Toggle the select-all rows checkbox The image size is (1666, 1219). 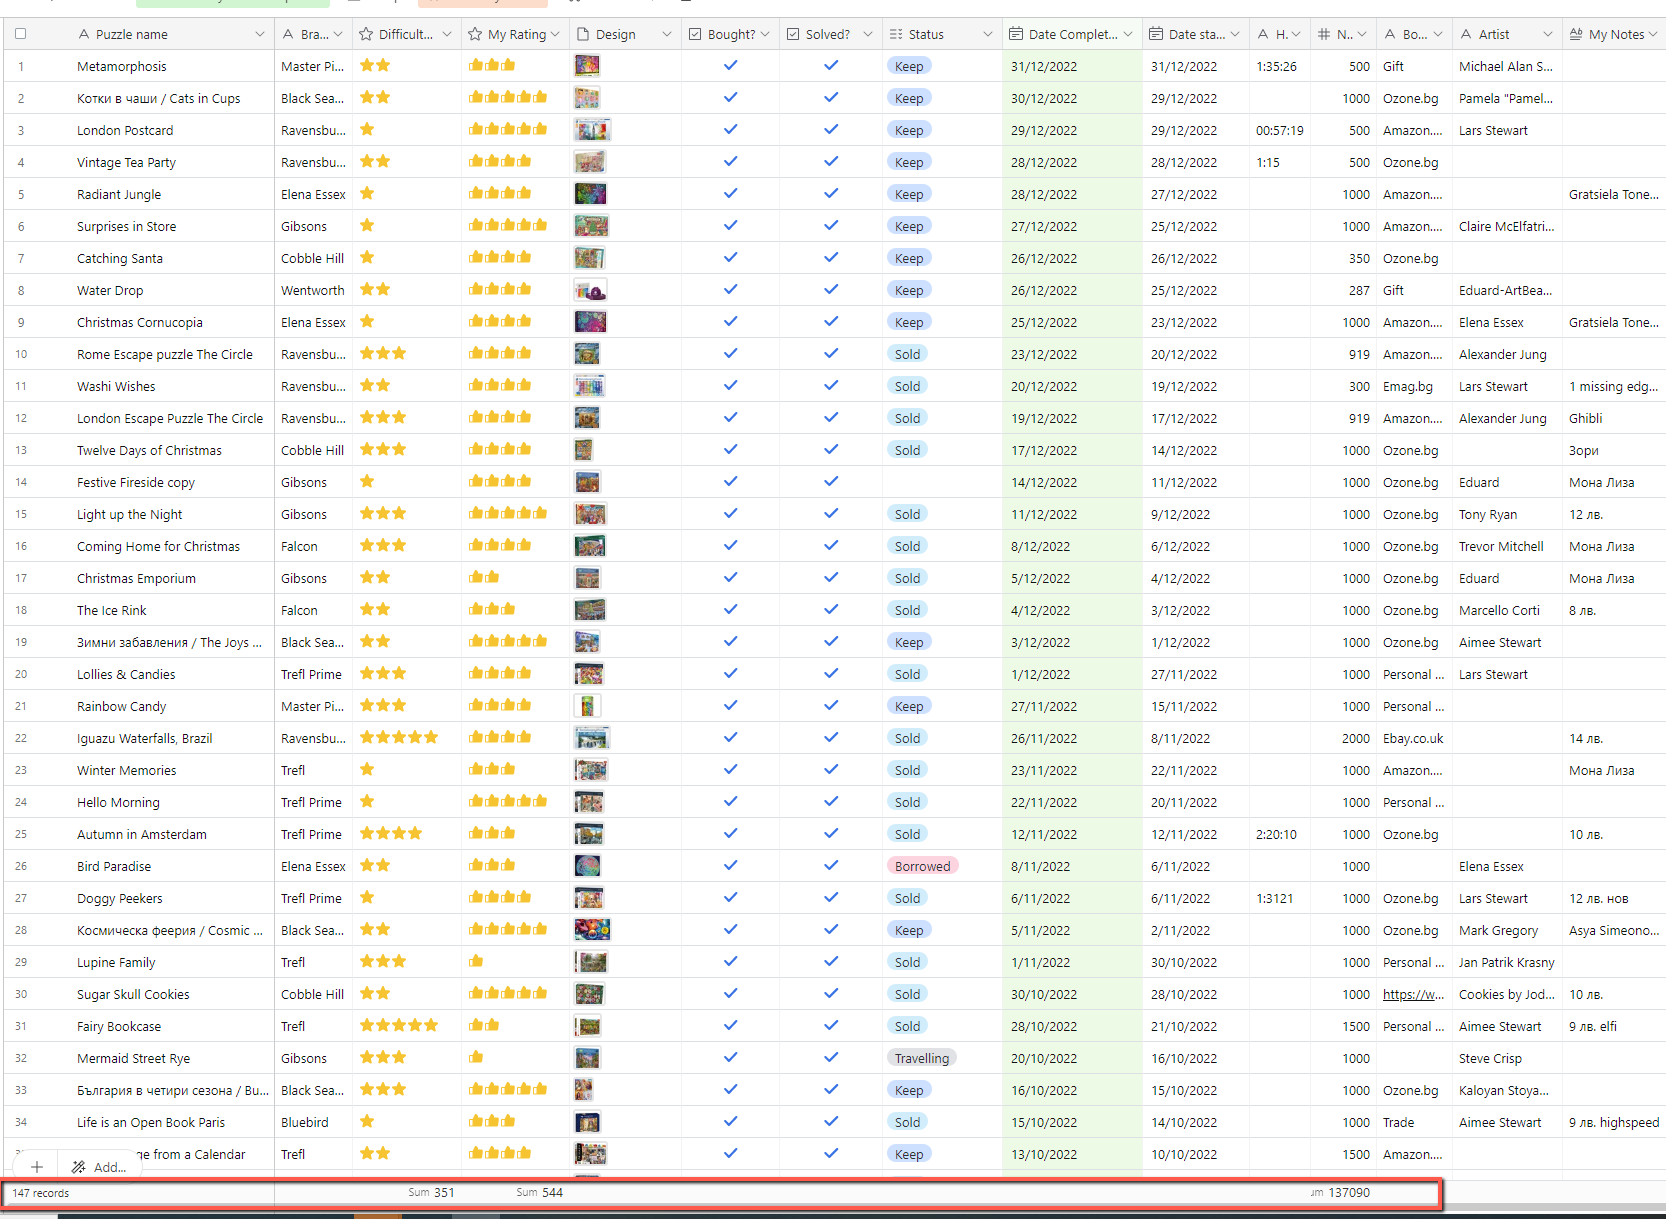pos(20,34)
